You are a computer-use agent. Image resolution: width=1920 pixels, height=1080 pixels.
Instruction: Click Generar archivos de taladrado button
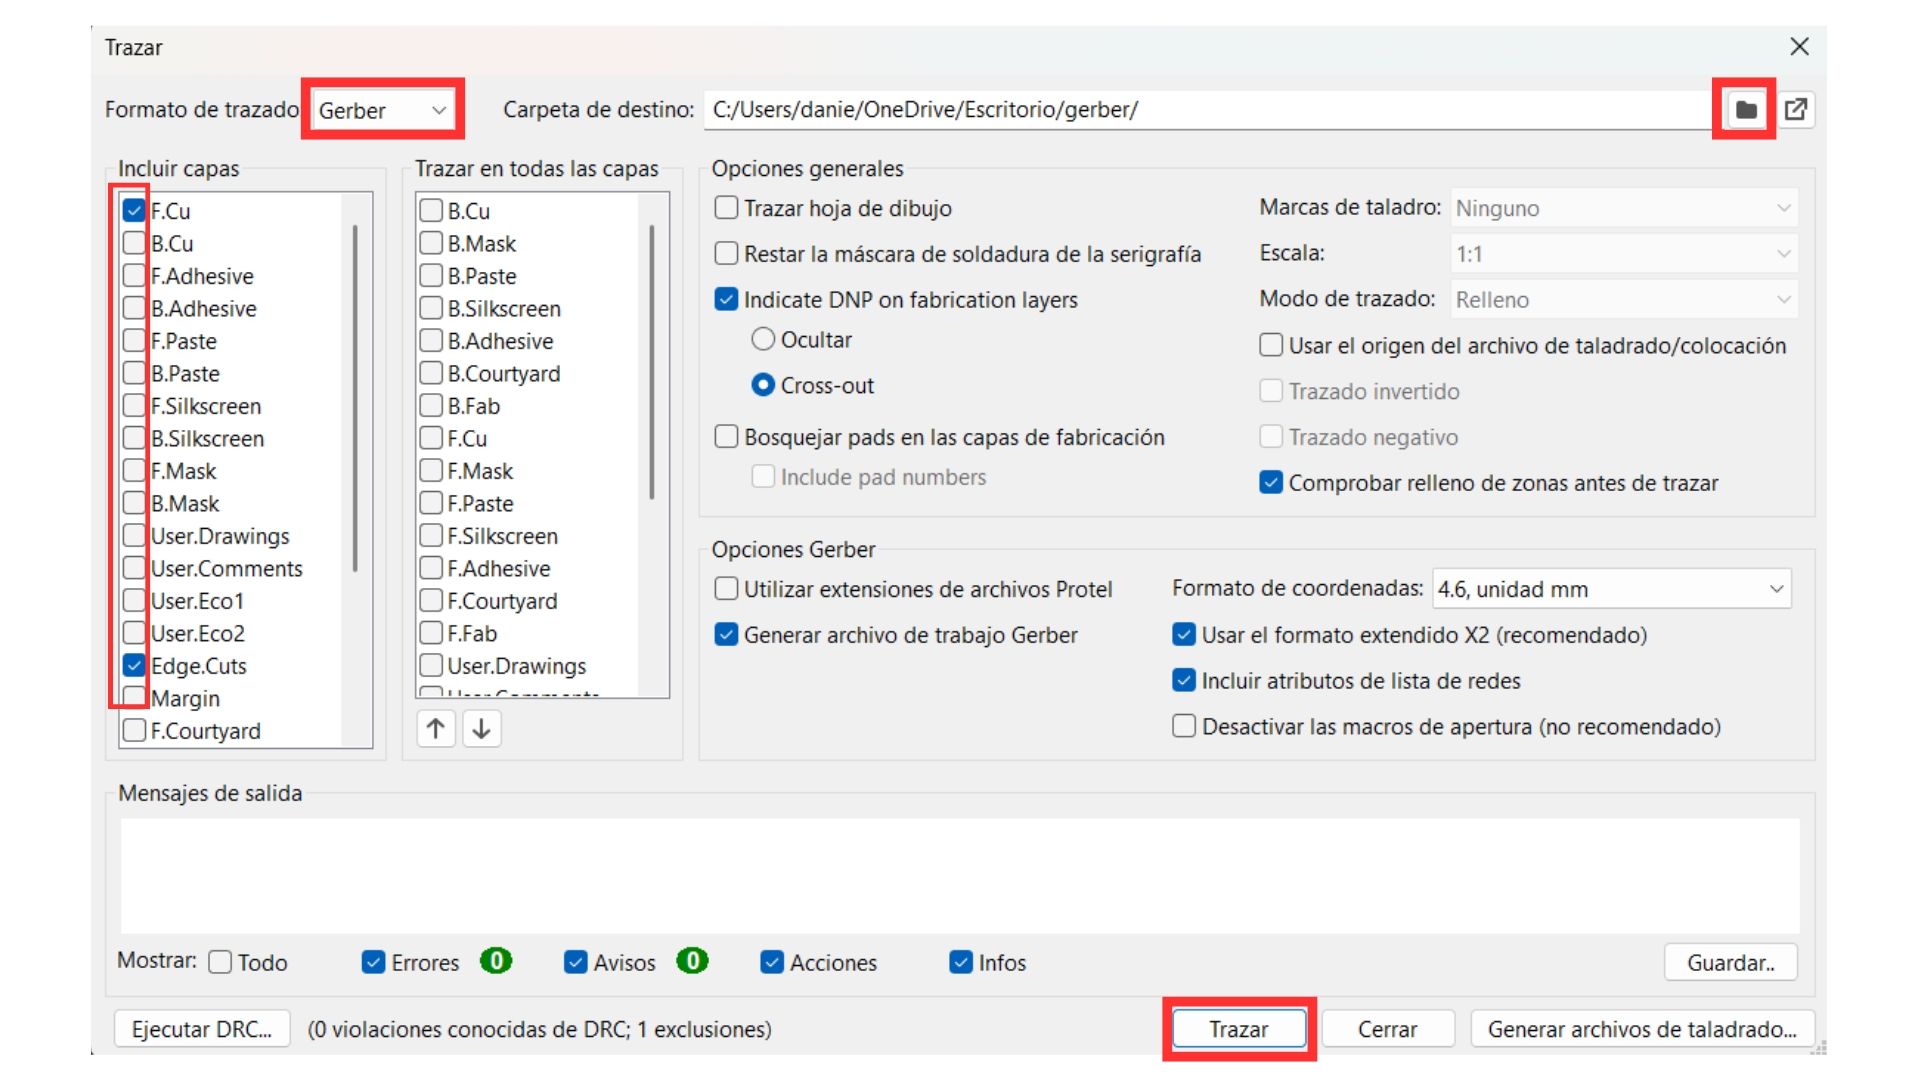pyautogui.click(x=1641, y=1029)
